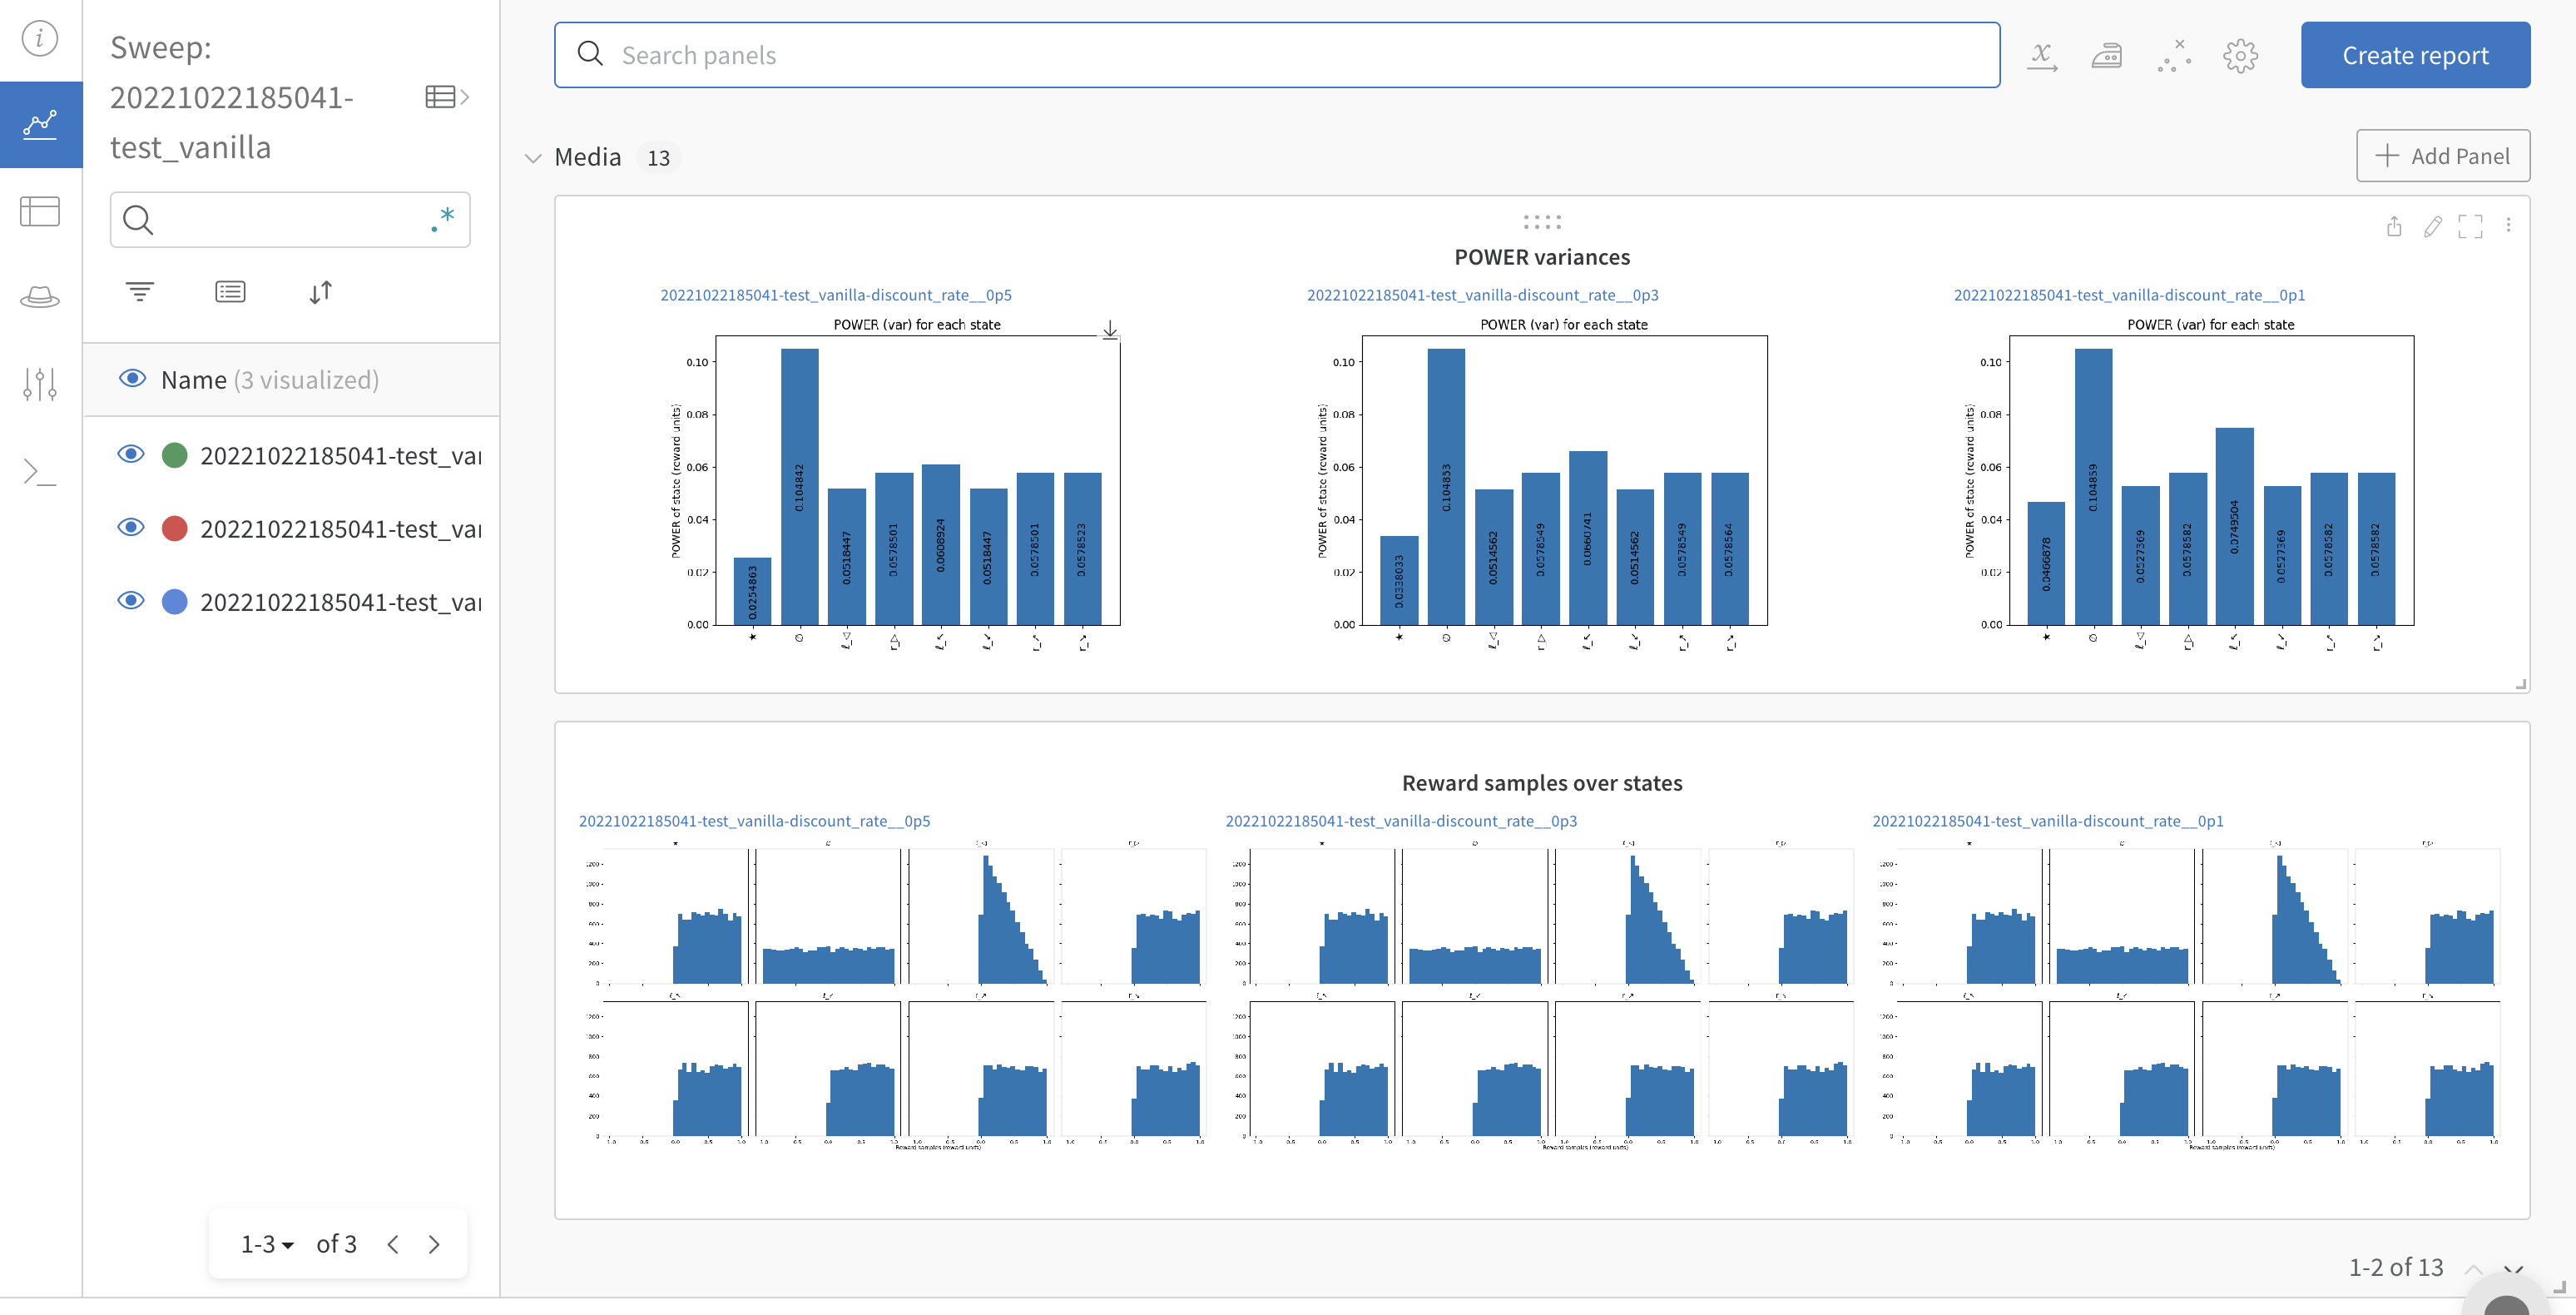
Task: Grab POWER variances panel resize corner handle
Action: (x=2521, y=684)
